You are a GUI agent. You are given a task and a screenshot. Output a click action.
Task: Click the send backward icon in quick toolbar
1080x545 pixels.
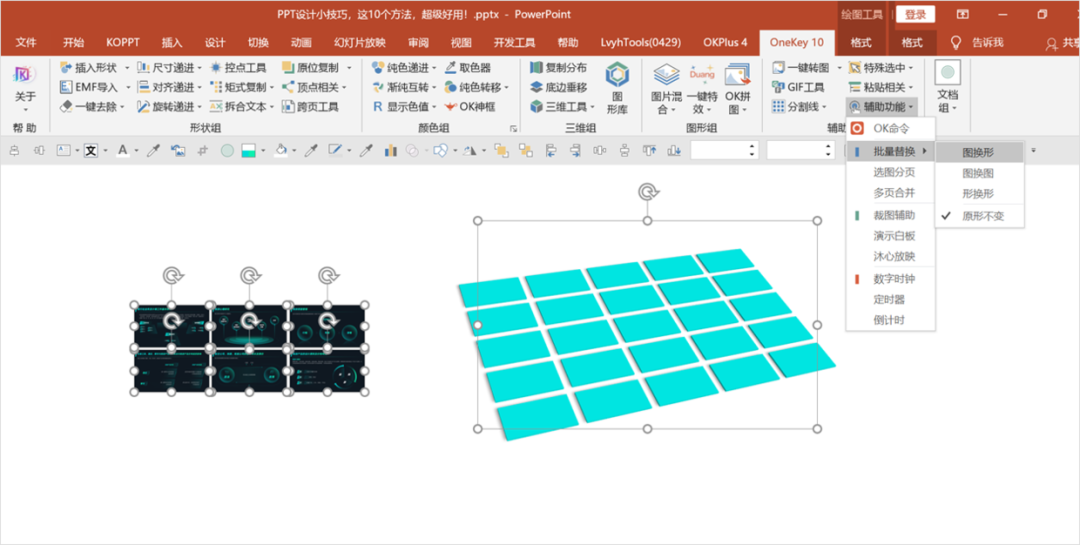click(526, 150)
